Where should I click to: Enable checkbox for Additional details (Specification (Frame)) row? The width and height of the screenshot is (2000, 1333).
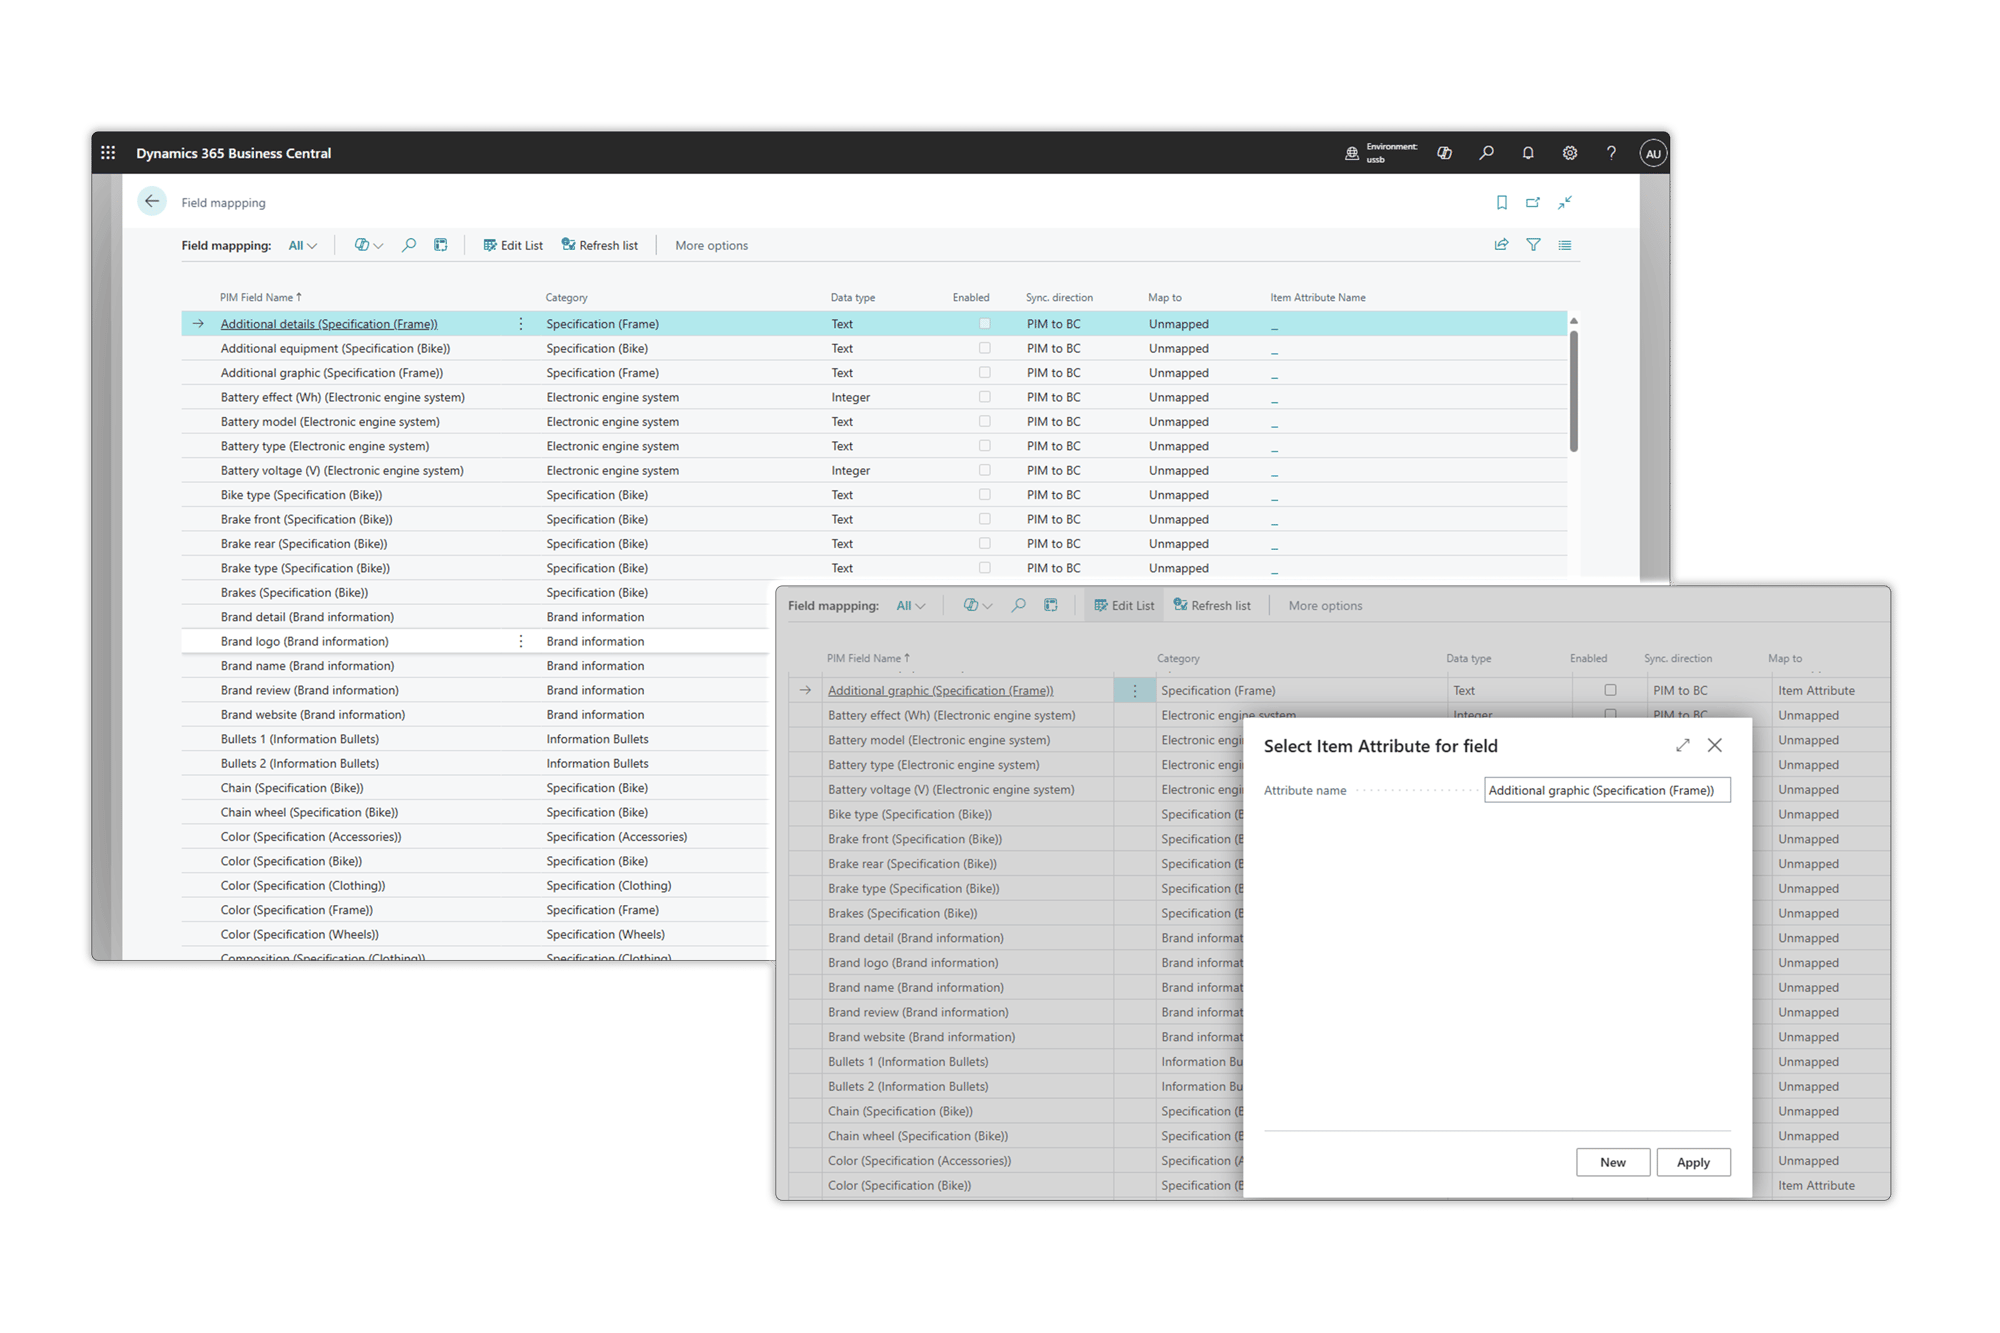(984, 324)
